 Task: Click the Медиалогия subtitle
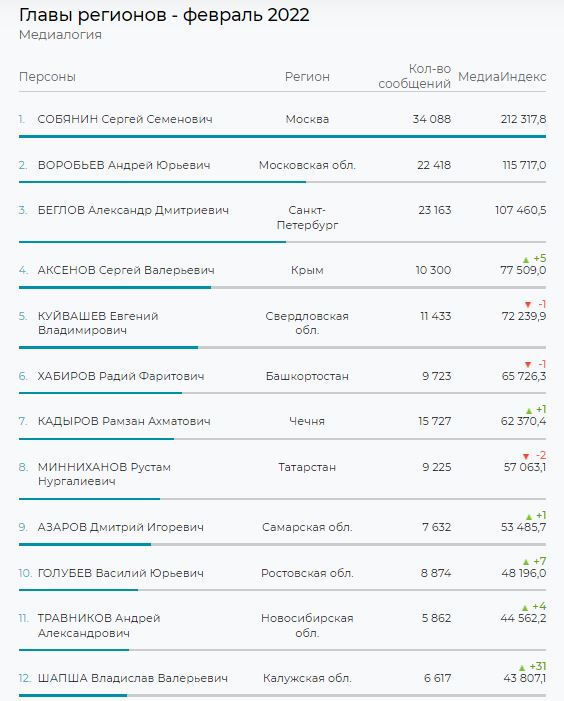click(x=60, y=35)
